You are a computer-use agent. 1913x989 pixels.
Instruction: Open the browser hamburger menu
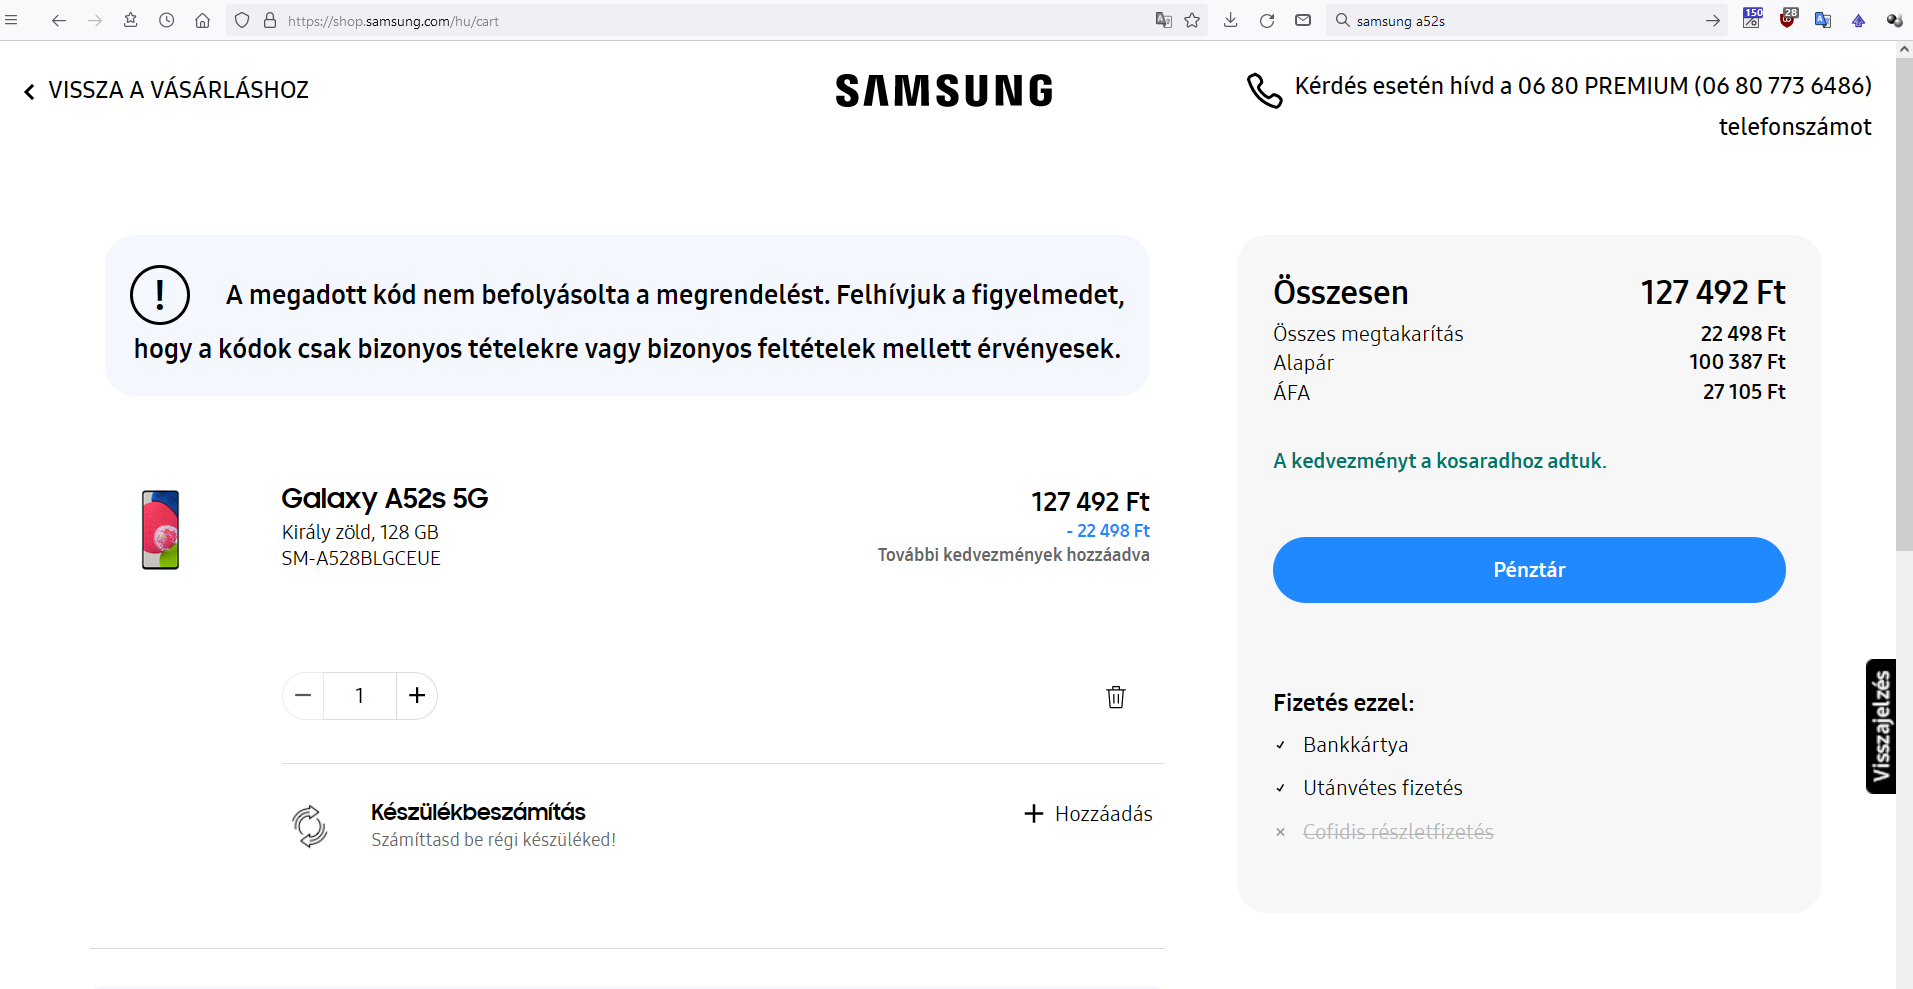(12, 20)
